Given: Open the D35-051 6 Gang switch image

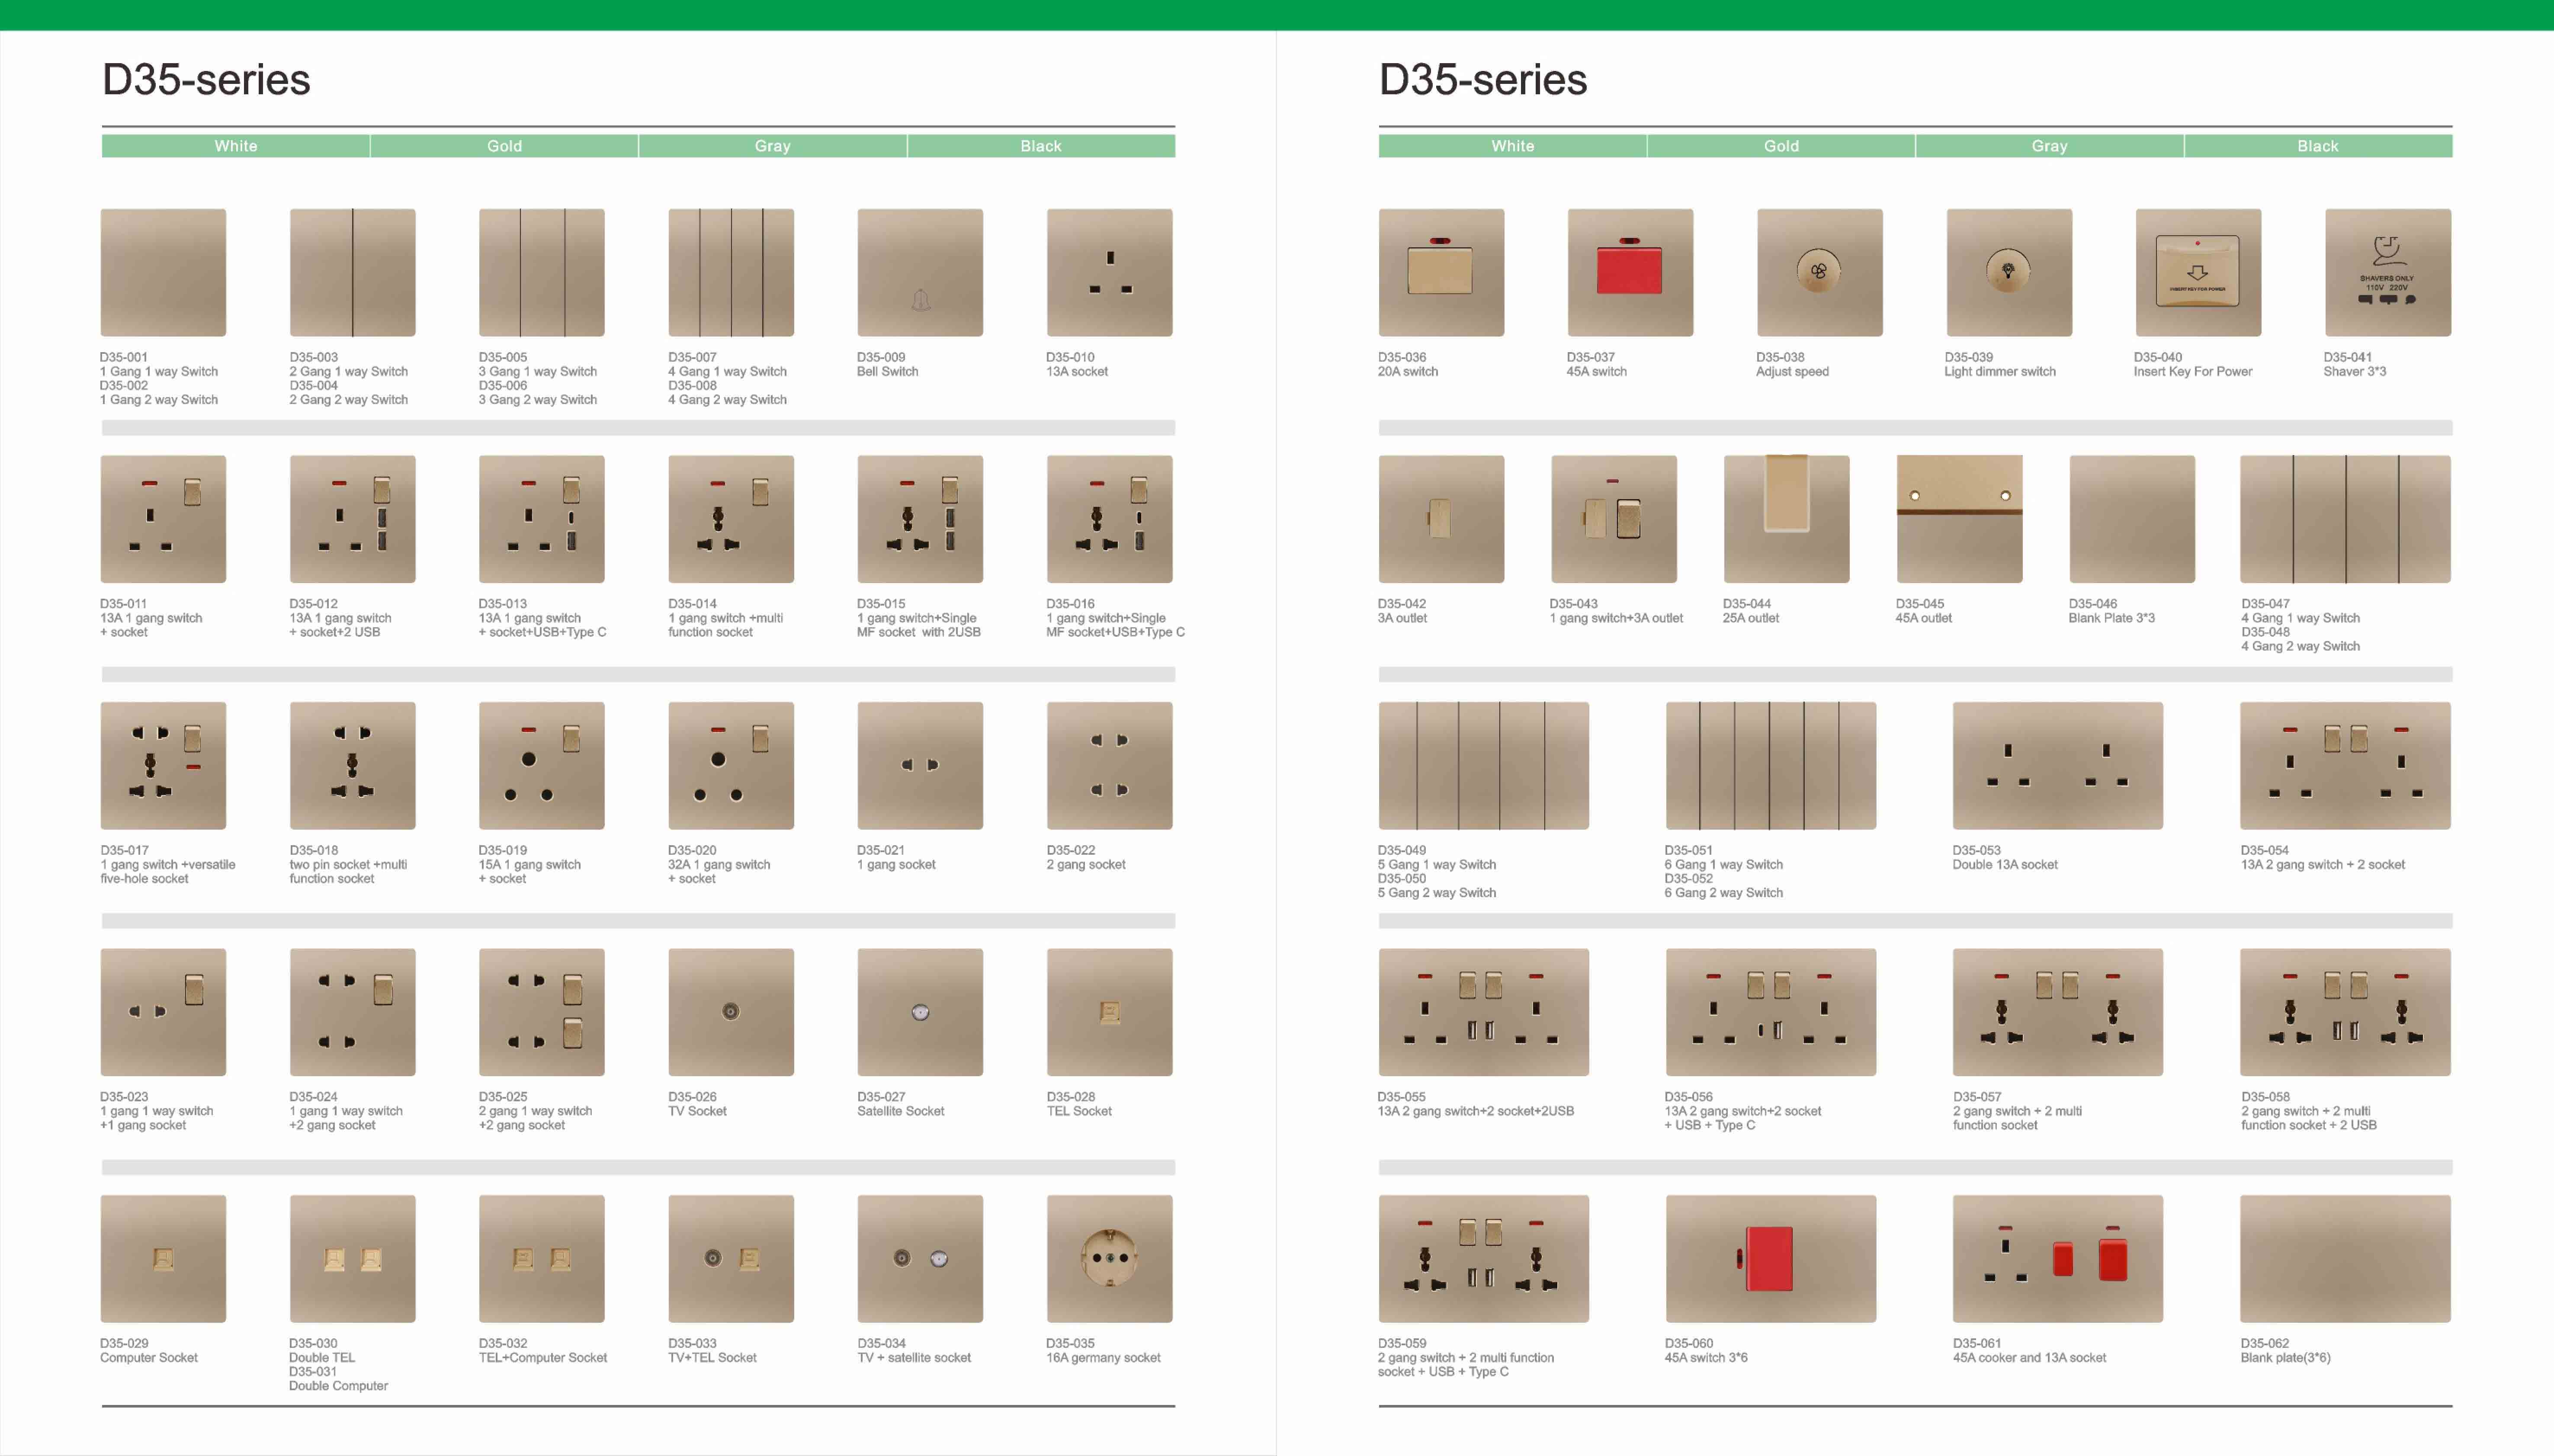Looking at the screenshot, I should 1770,765.
